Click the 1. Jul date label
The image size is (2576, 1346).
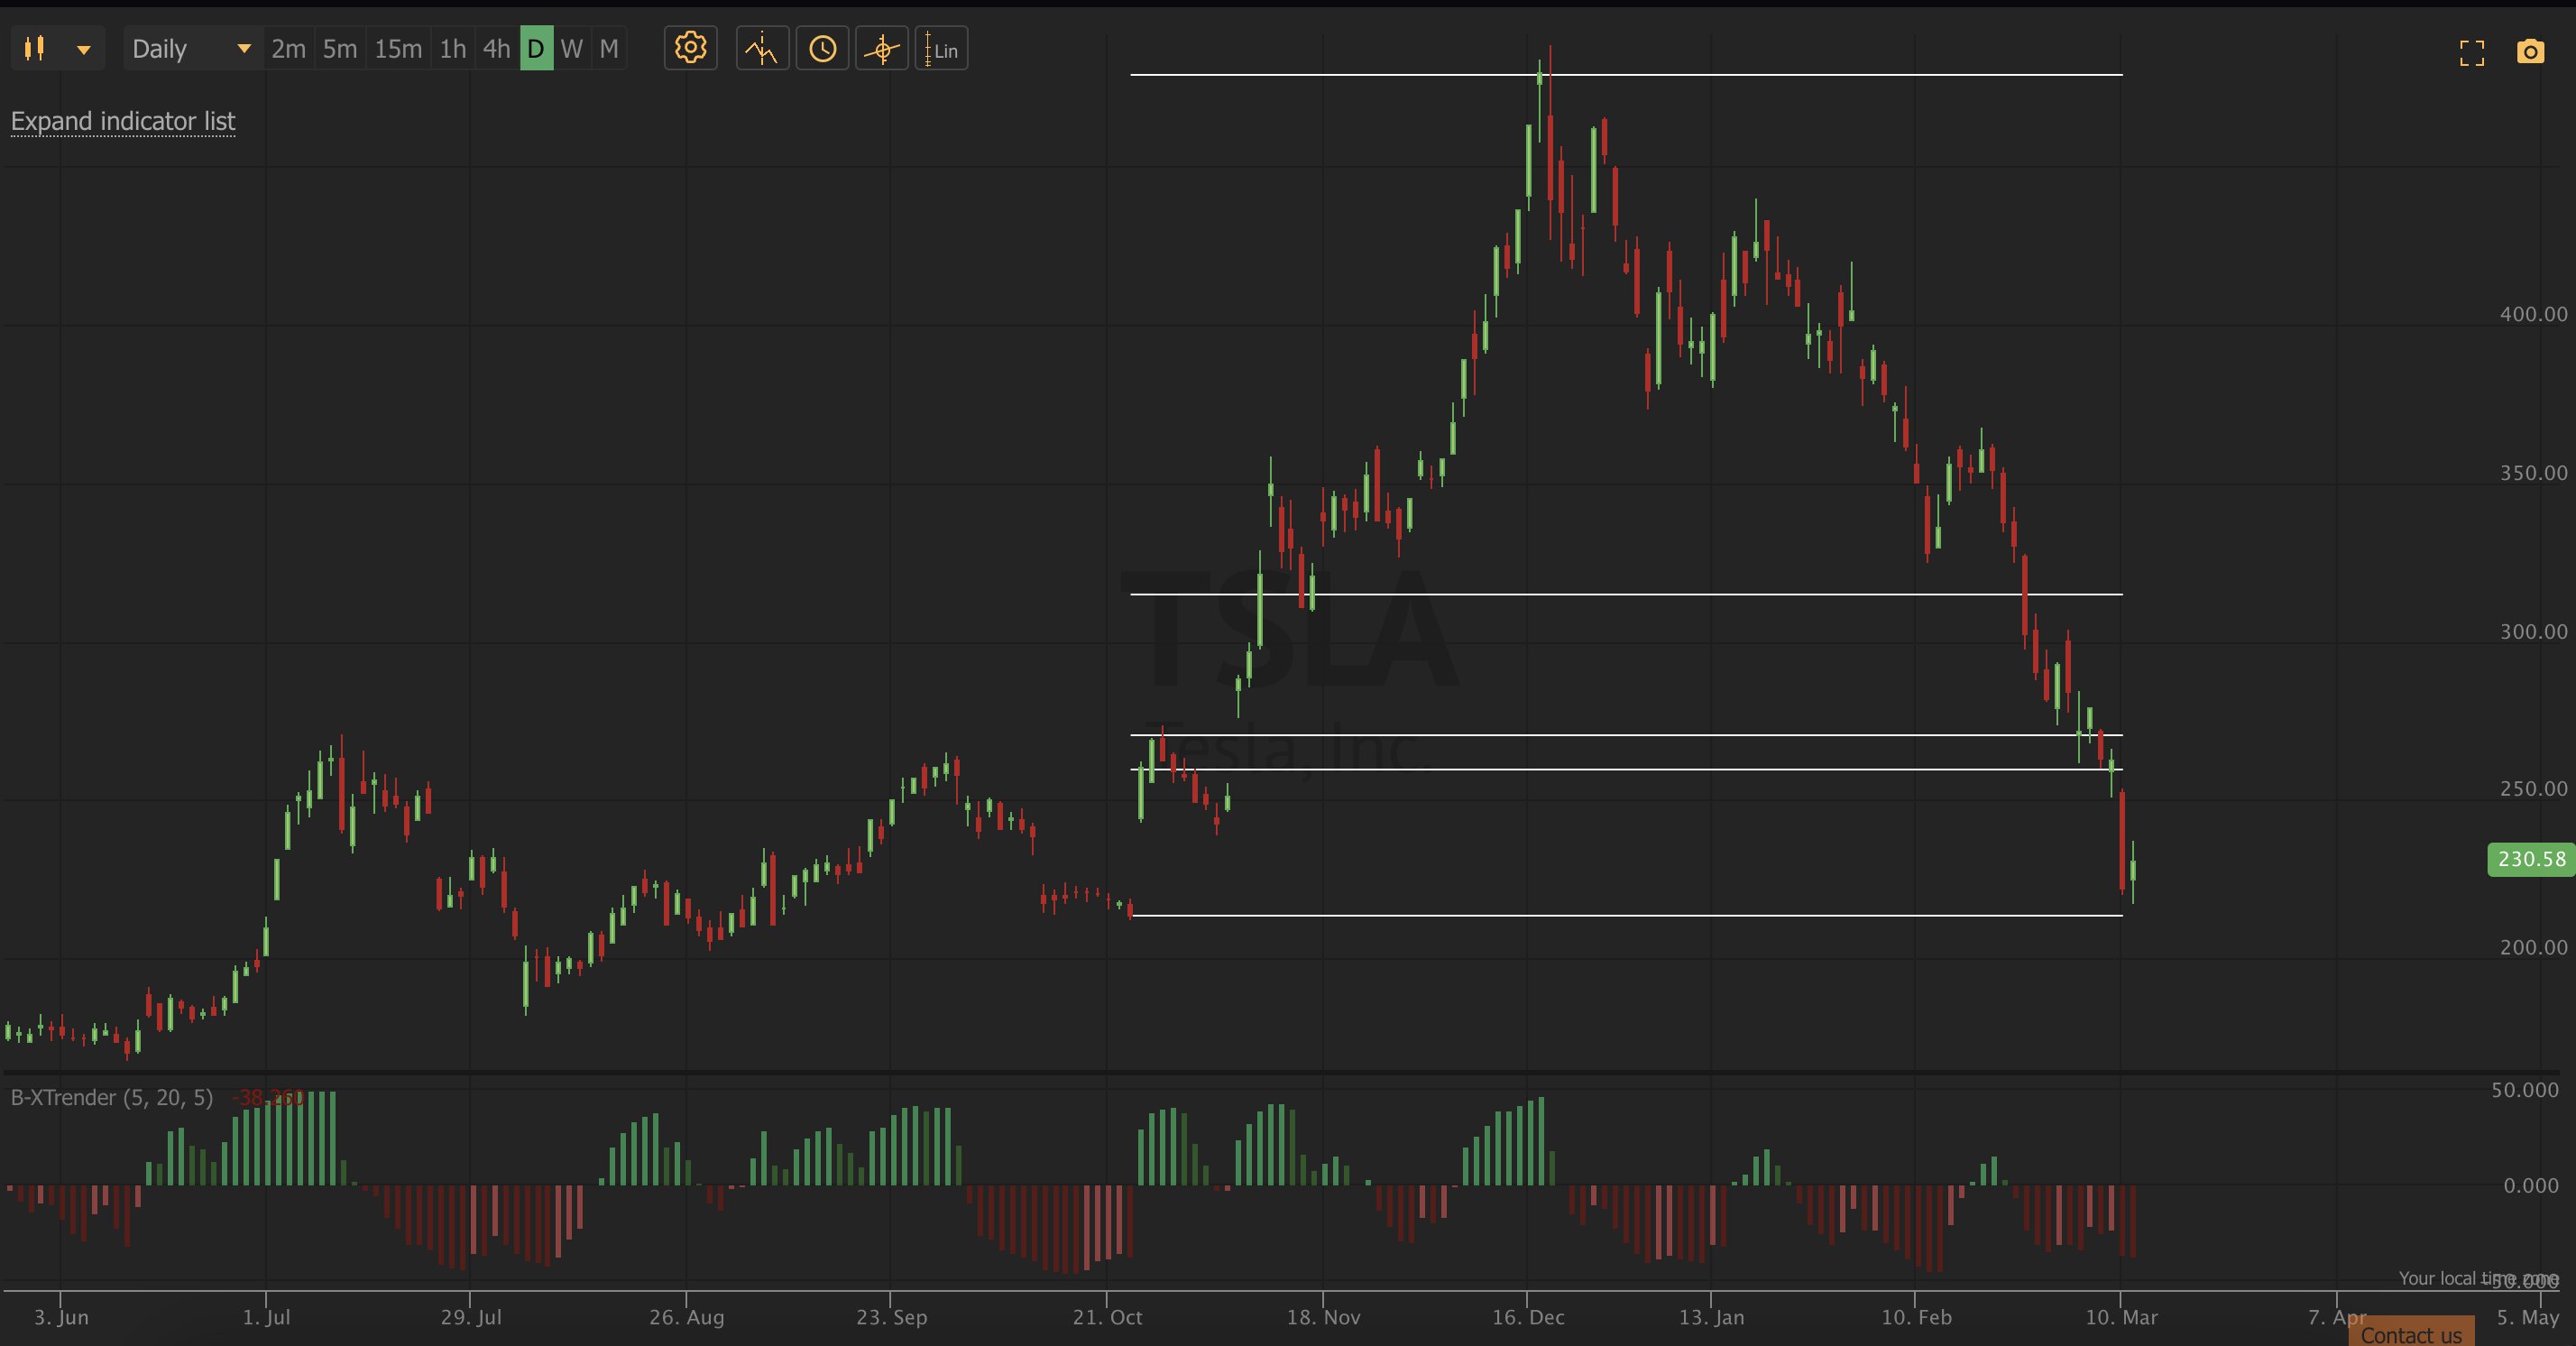click(x=266, y=1317)
